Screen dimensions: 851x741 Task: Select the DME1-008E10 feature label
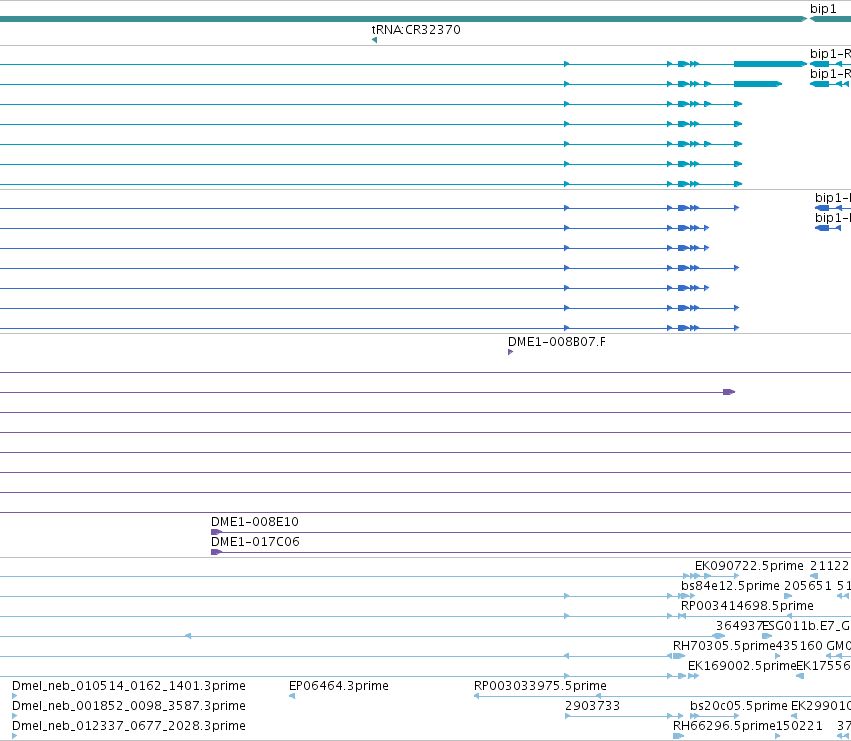coord(255,522)
